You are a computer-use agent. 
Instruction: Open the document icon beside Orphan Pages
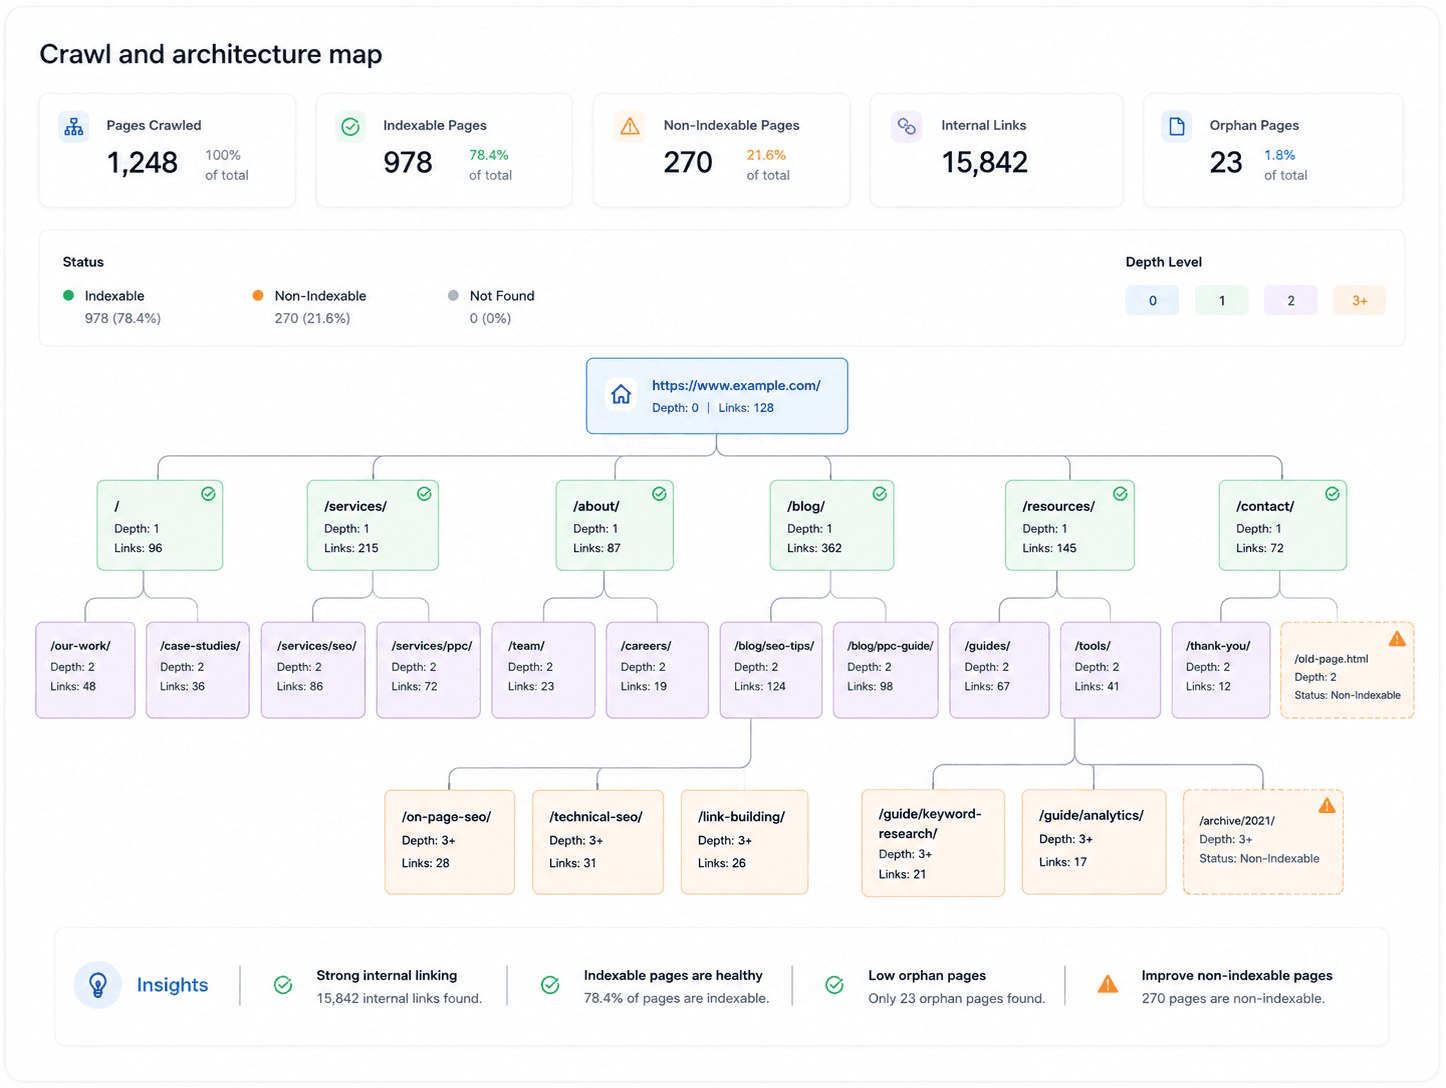tap(1177, 127)
